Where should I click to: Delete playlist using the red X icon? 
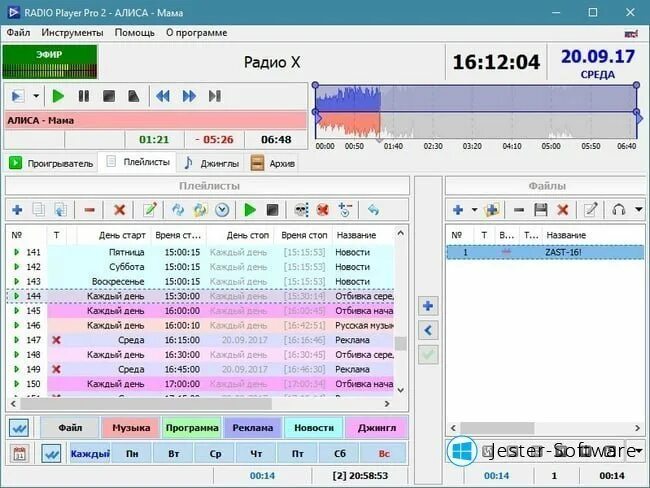pyautogui.click(x=119, y=210)
